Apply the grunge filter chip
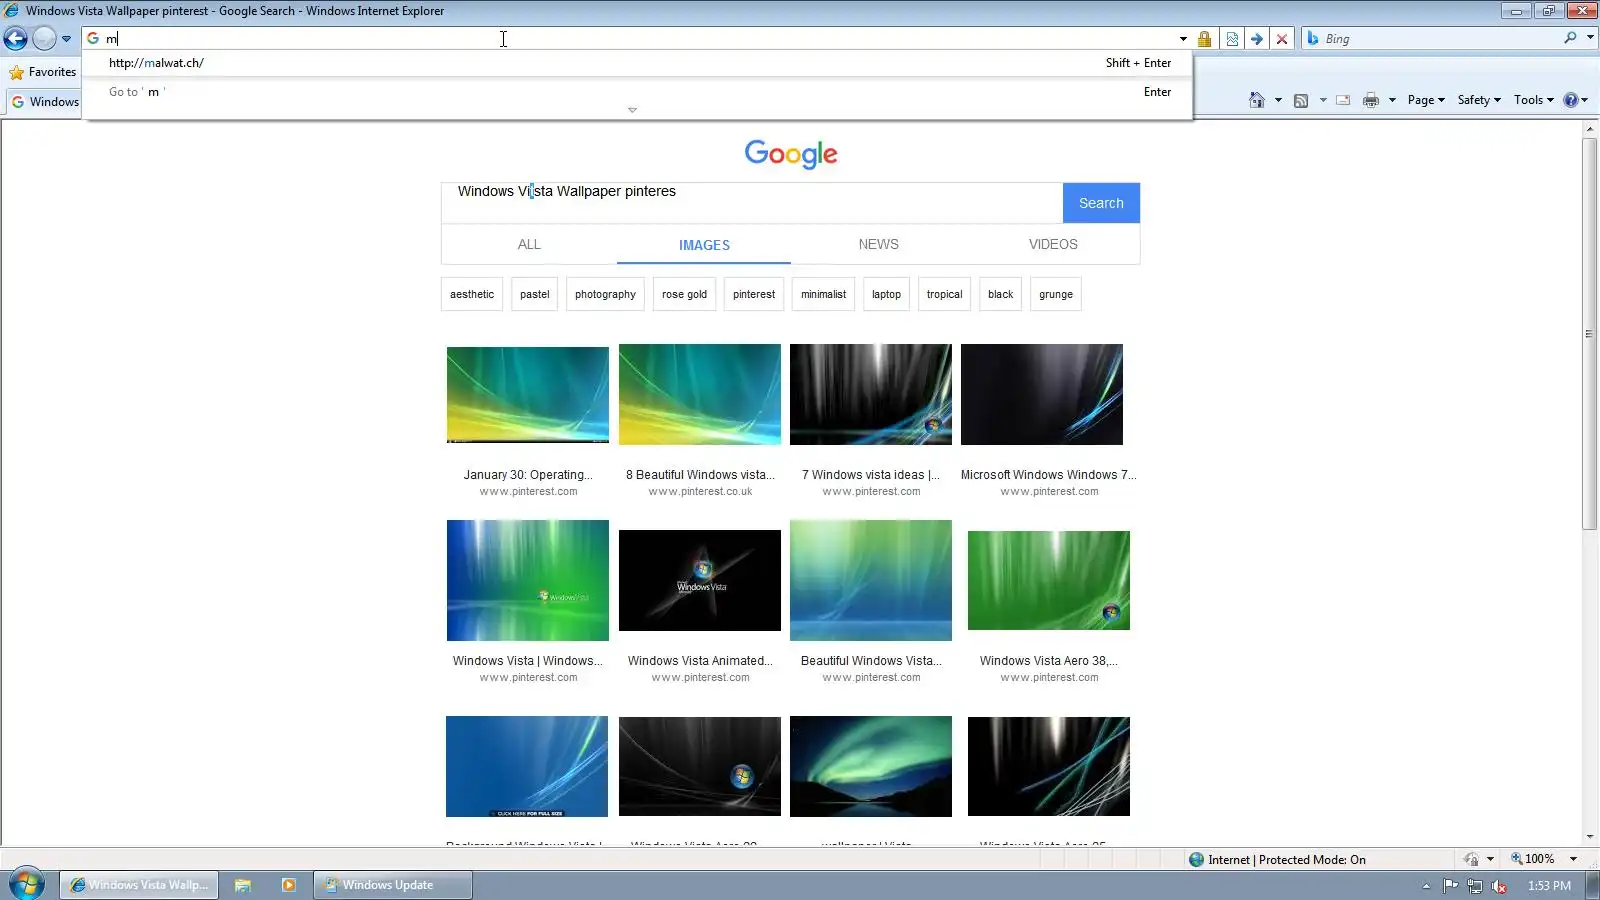1600x900 pixels. click(x=1056, y=294)
